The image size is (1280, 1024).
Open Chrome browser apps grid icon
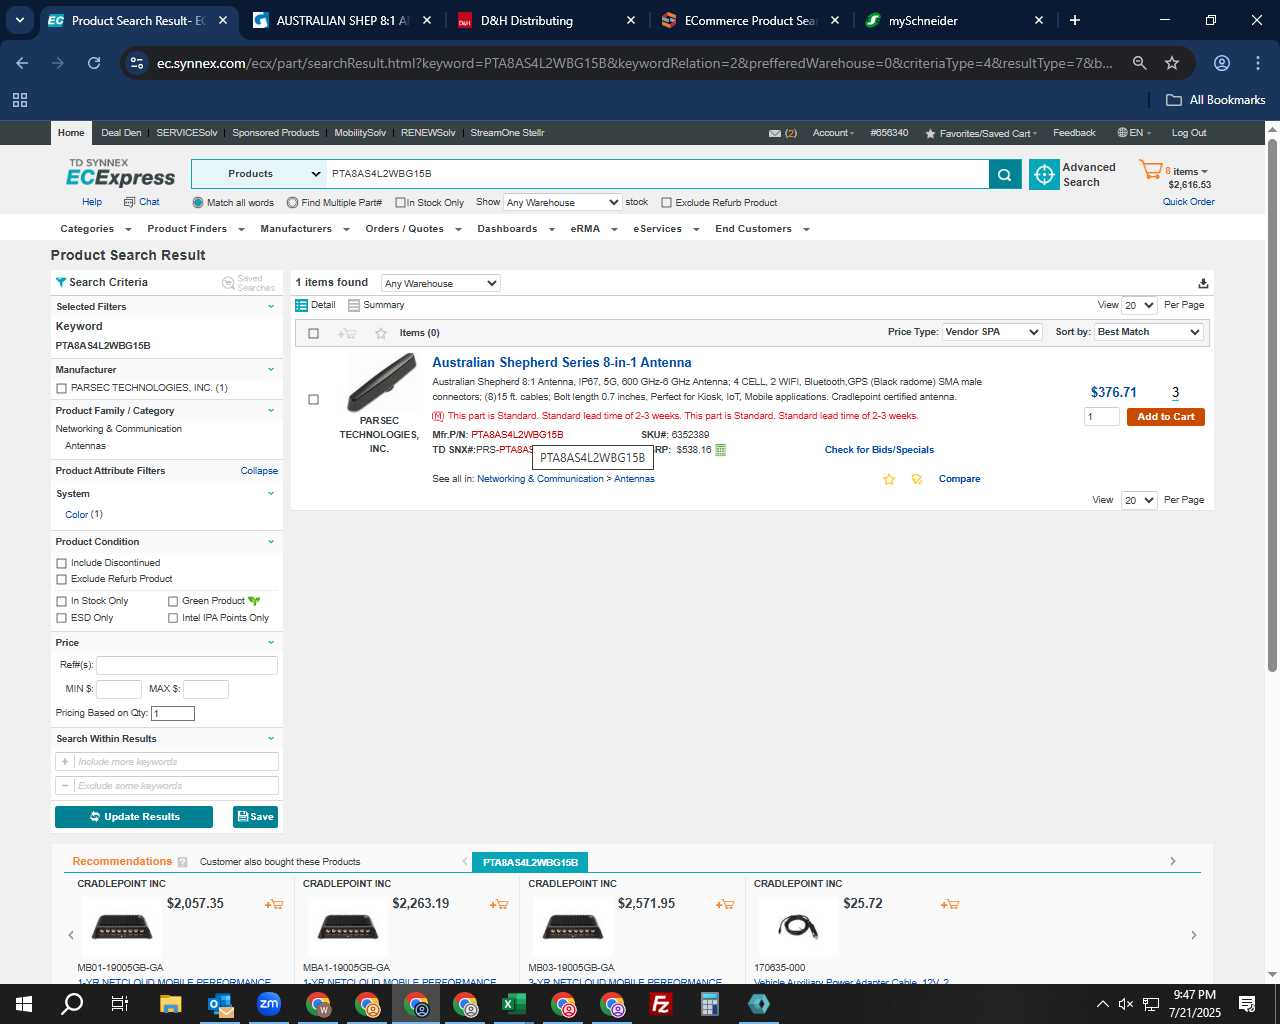tap(20, 100)
